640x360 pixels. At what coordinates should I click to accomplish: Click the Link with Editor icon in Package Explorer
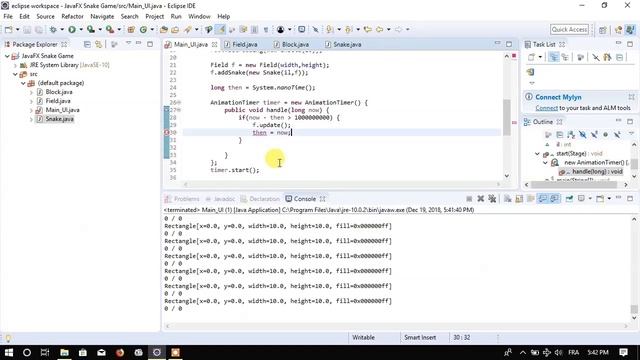pos(98,44)
